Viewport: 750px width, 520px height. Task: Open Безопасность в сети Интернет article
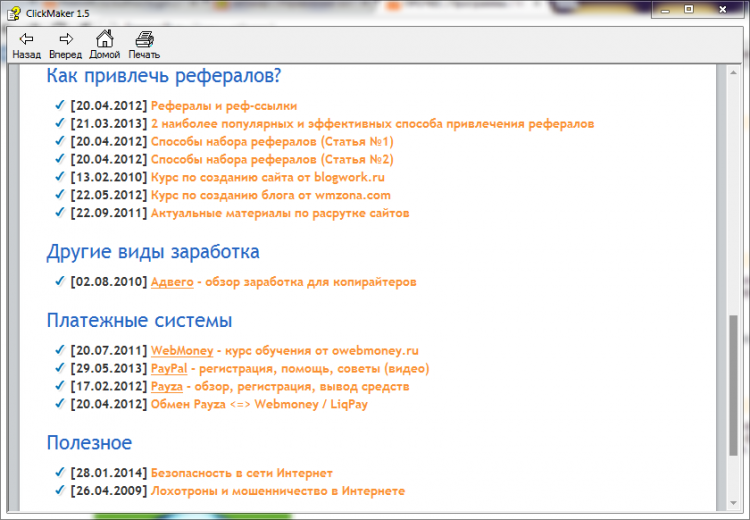click(x=242, y=473)
